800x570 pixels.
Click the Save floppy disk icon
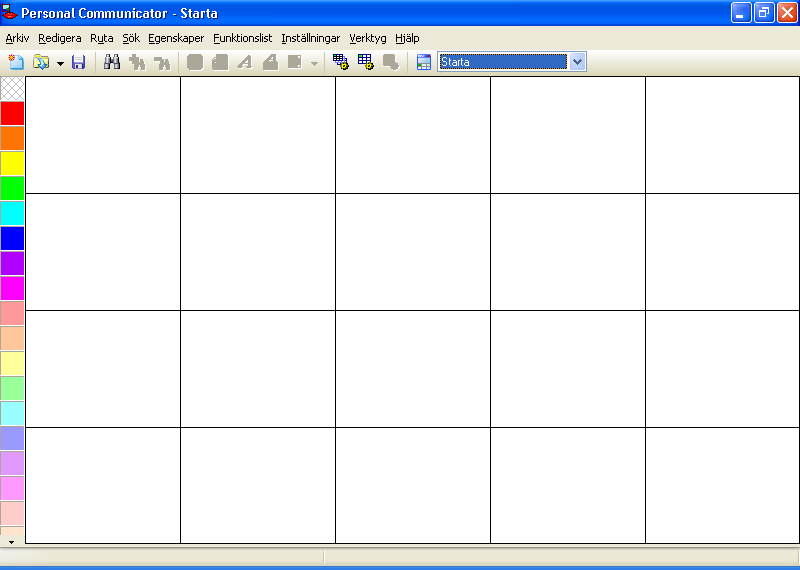click(78, 62)
